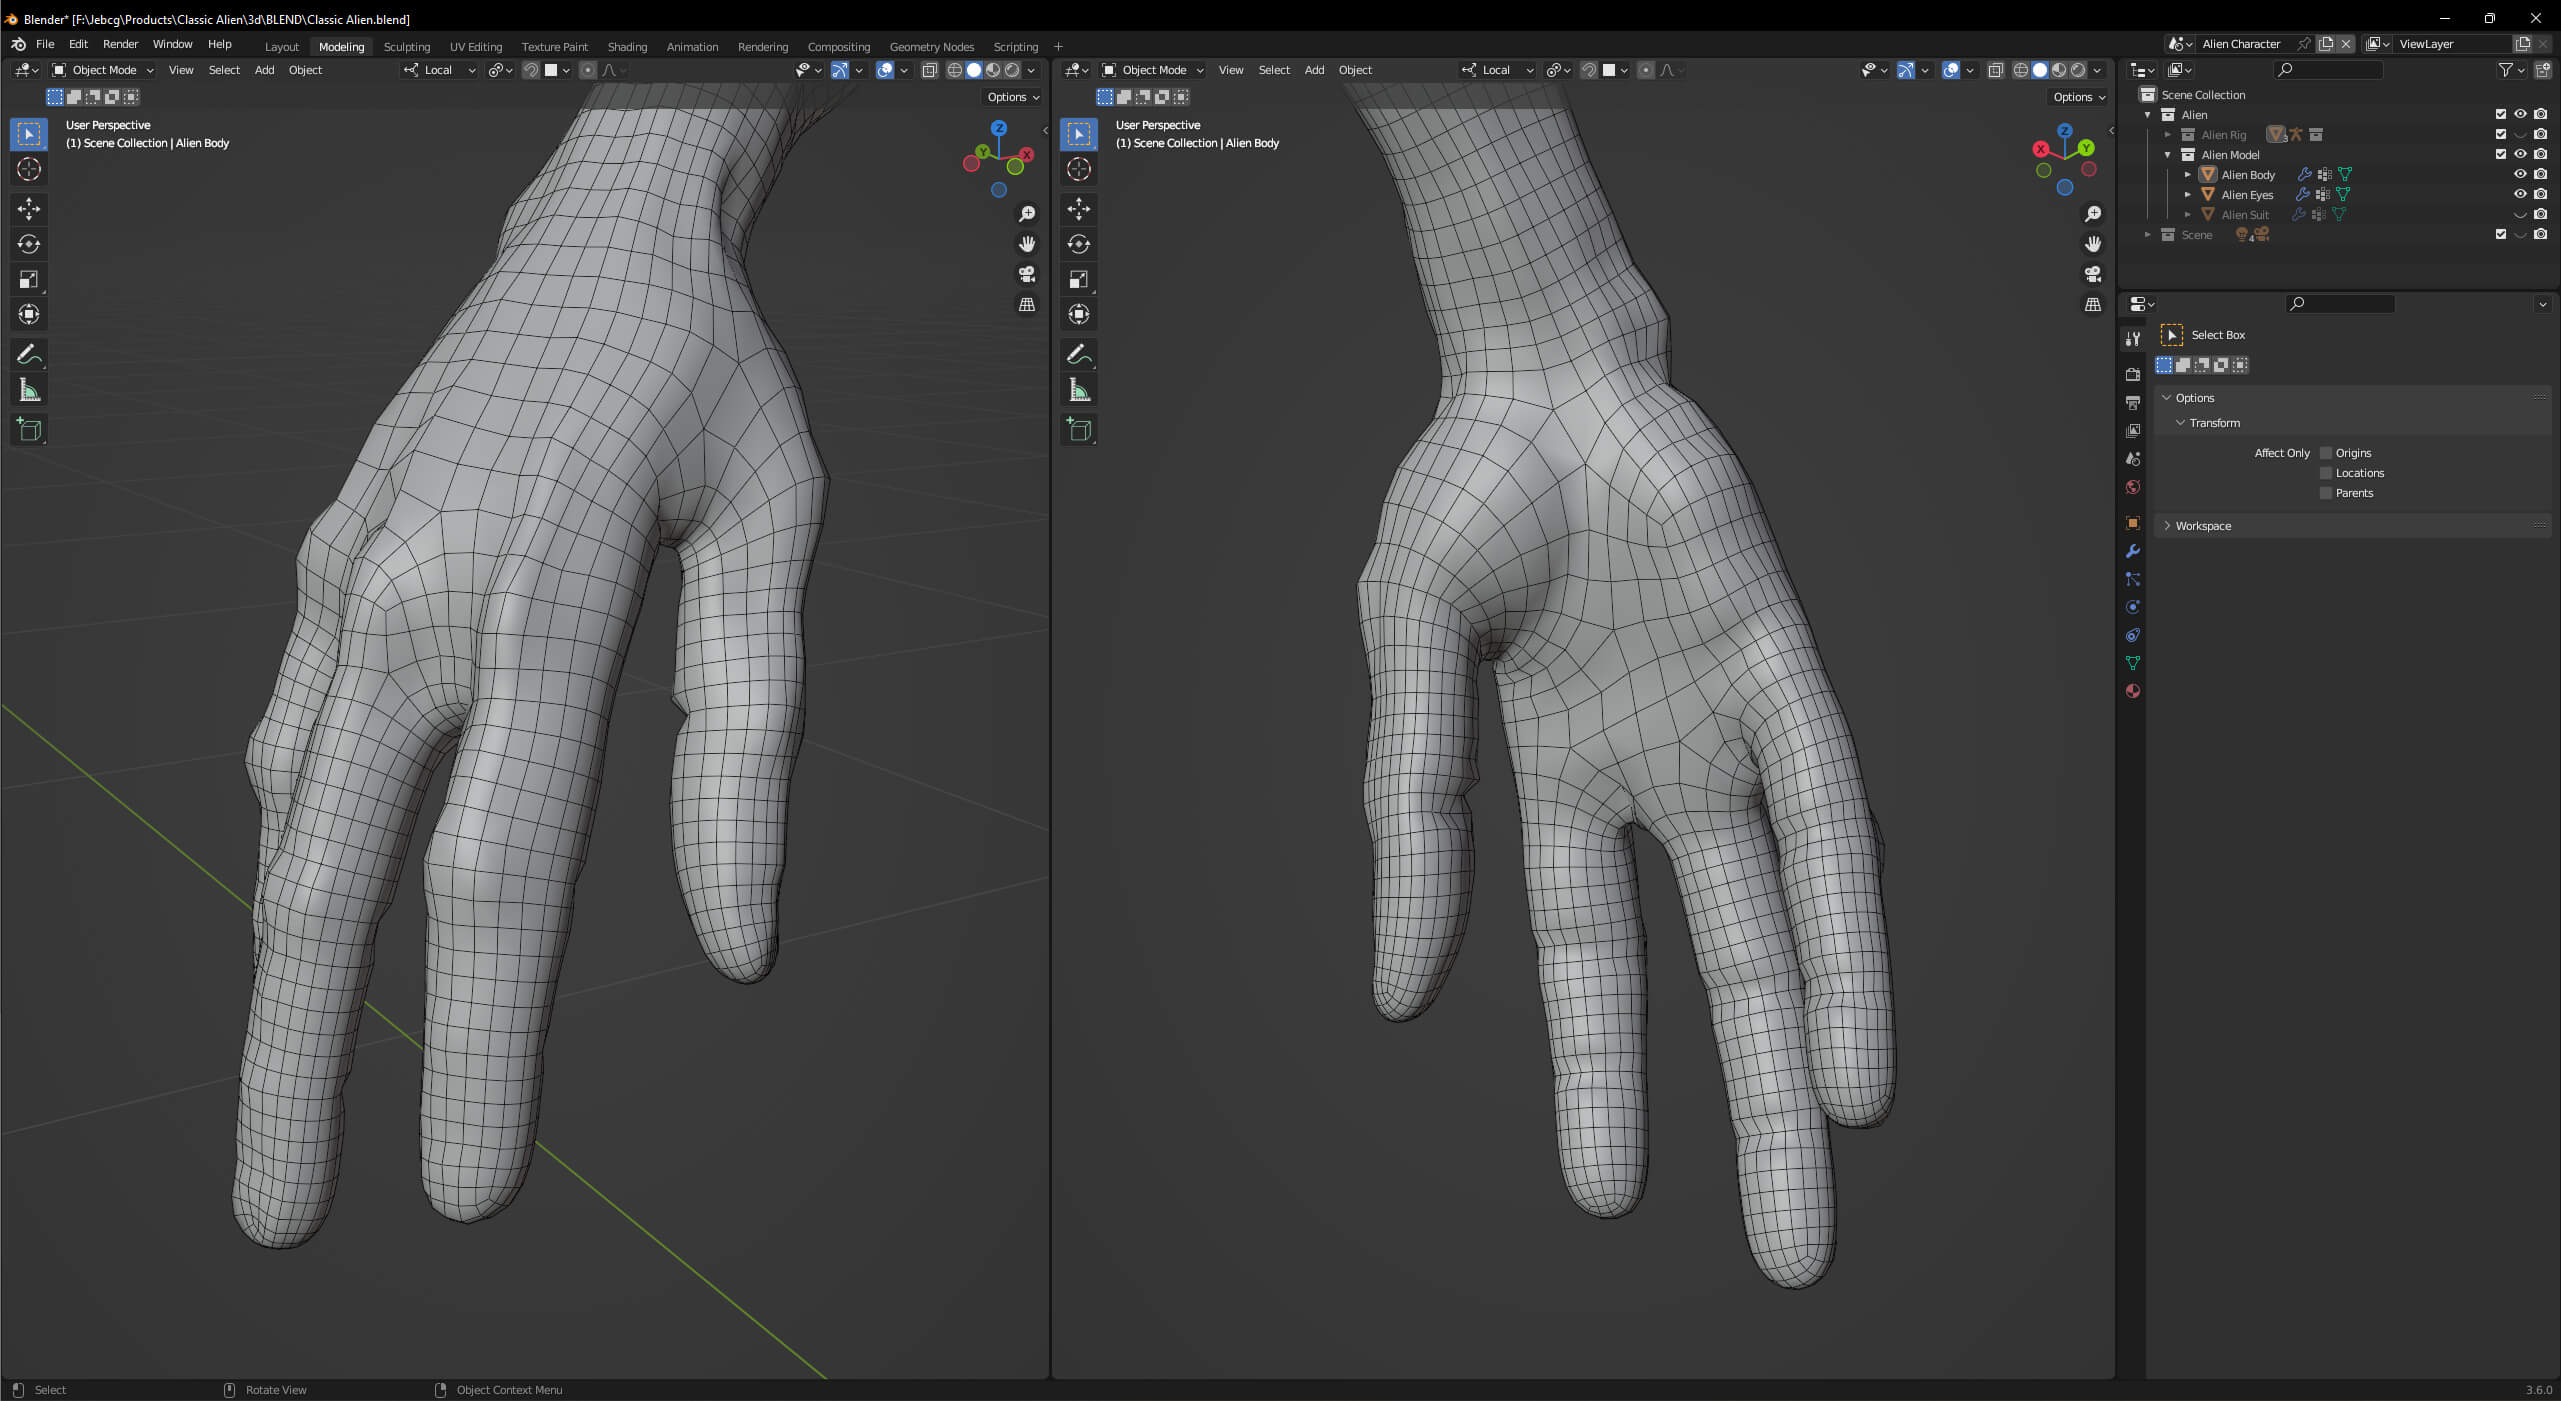Select the Cursor tool in left viewport
Viewport: 2561px width, 1401px height.
29,169
